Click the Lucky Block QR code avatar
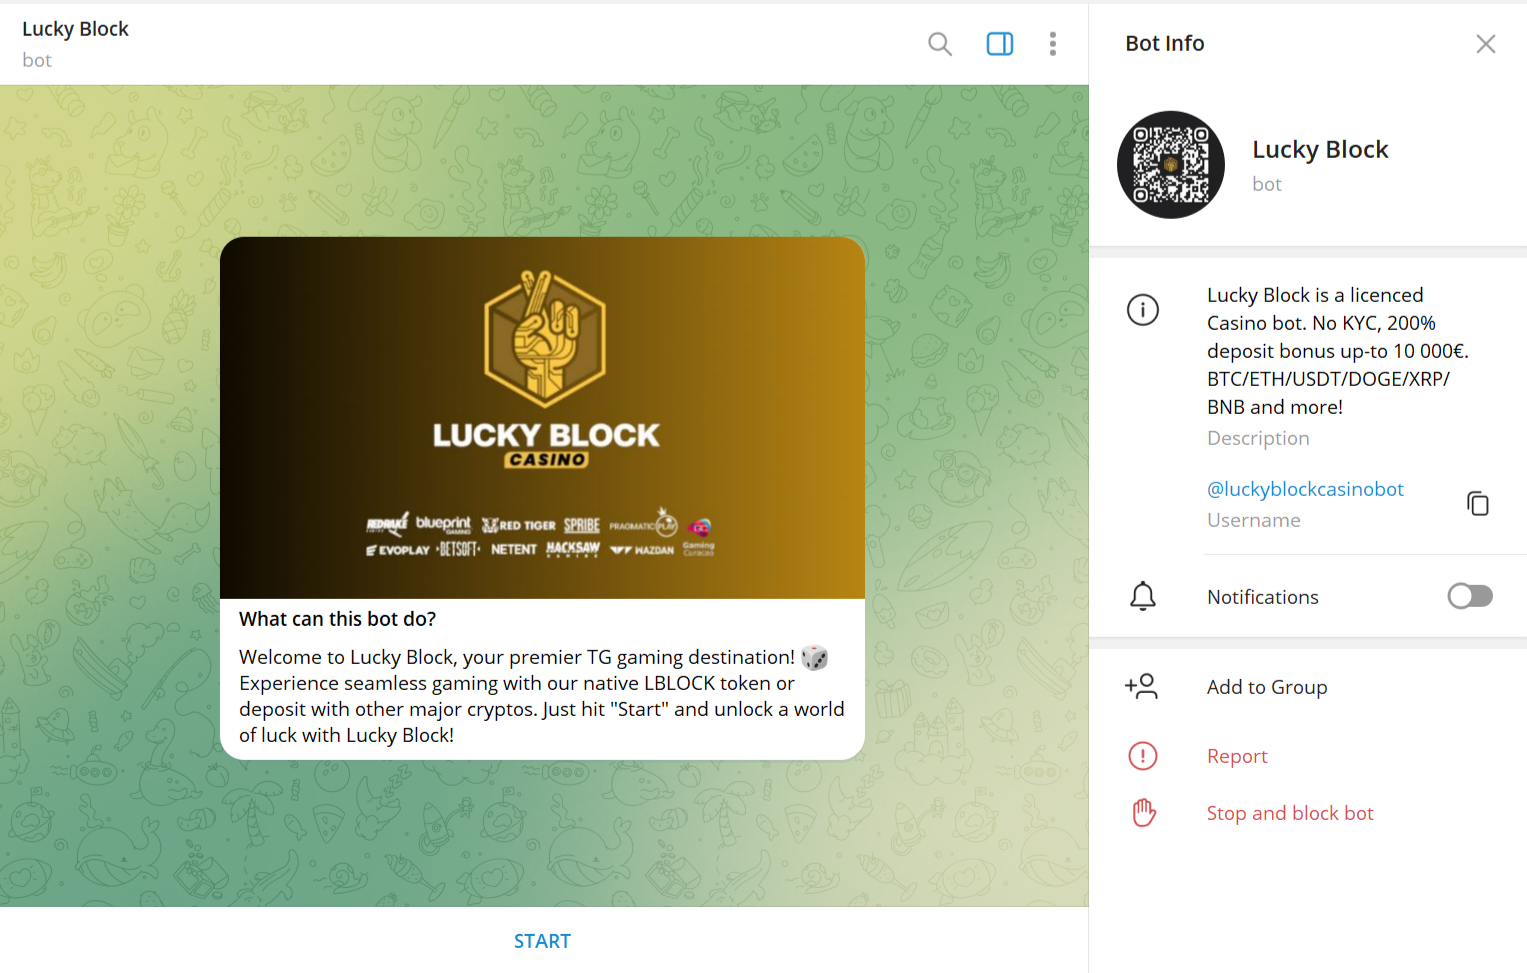The height and width of the screenshot is (973, 1527). click(x=1171, y=165)
